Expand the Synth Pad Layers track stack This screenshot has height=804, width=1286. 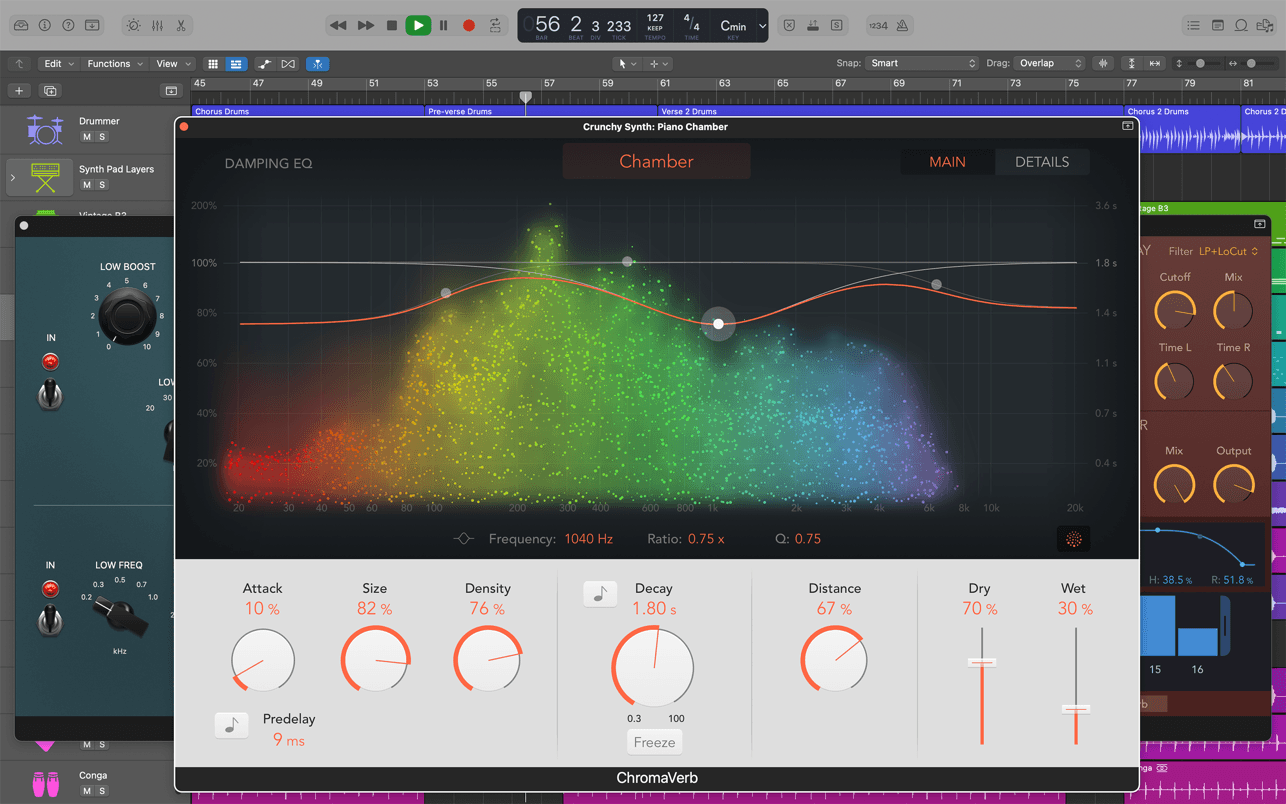(x=13, y=178)
